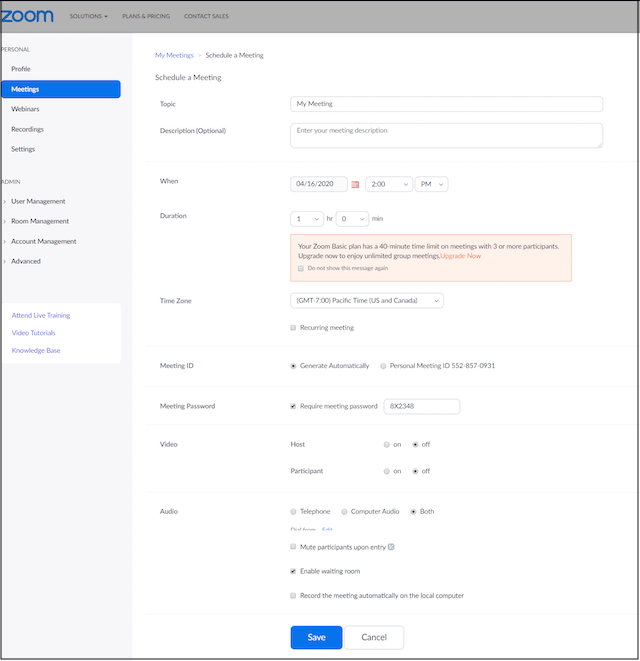The height and width of the screenshot is (661, 640).
Task: Click the info icon beside Mute participants
Action: (x=391, y=547)
